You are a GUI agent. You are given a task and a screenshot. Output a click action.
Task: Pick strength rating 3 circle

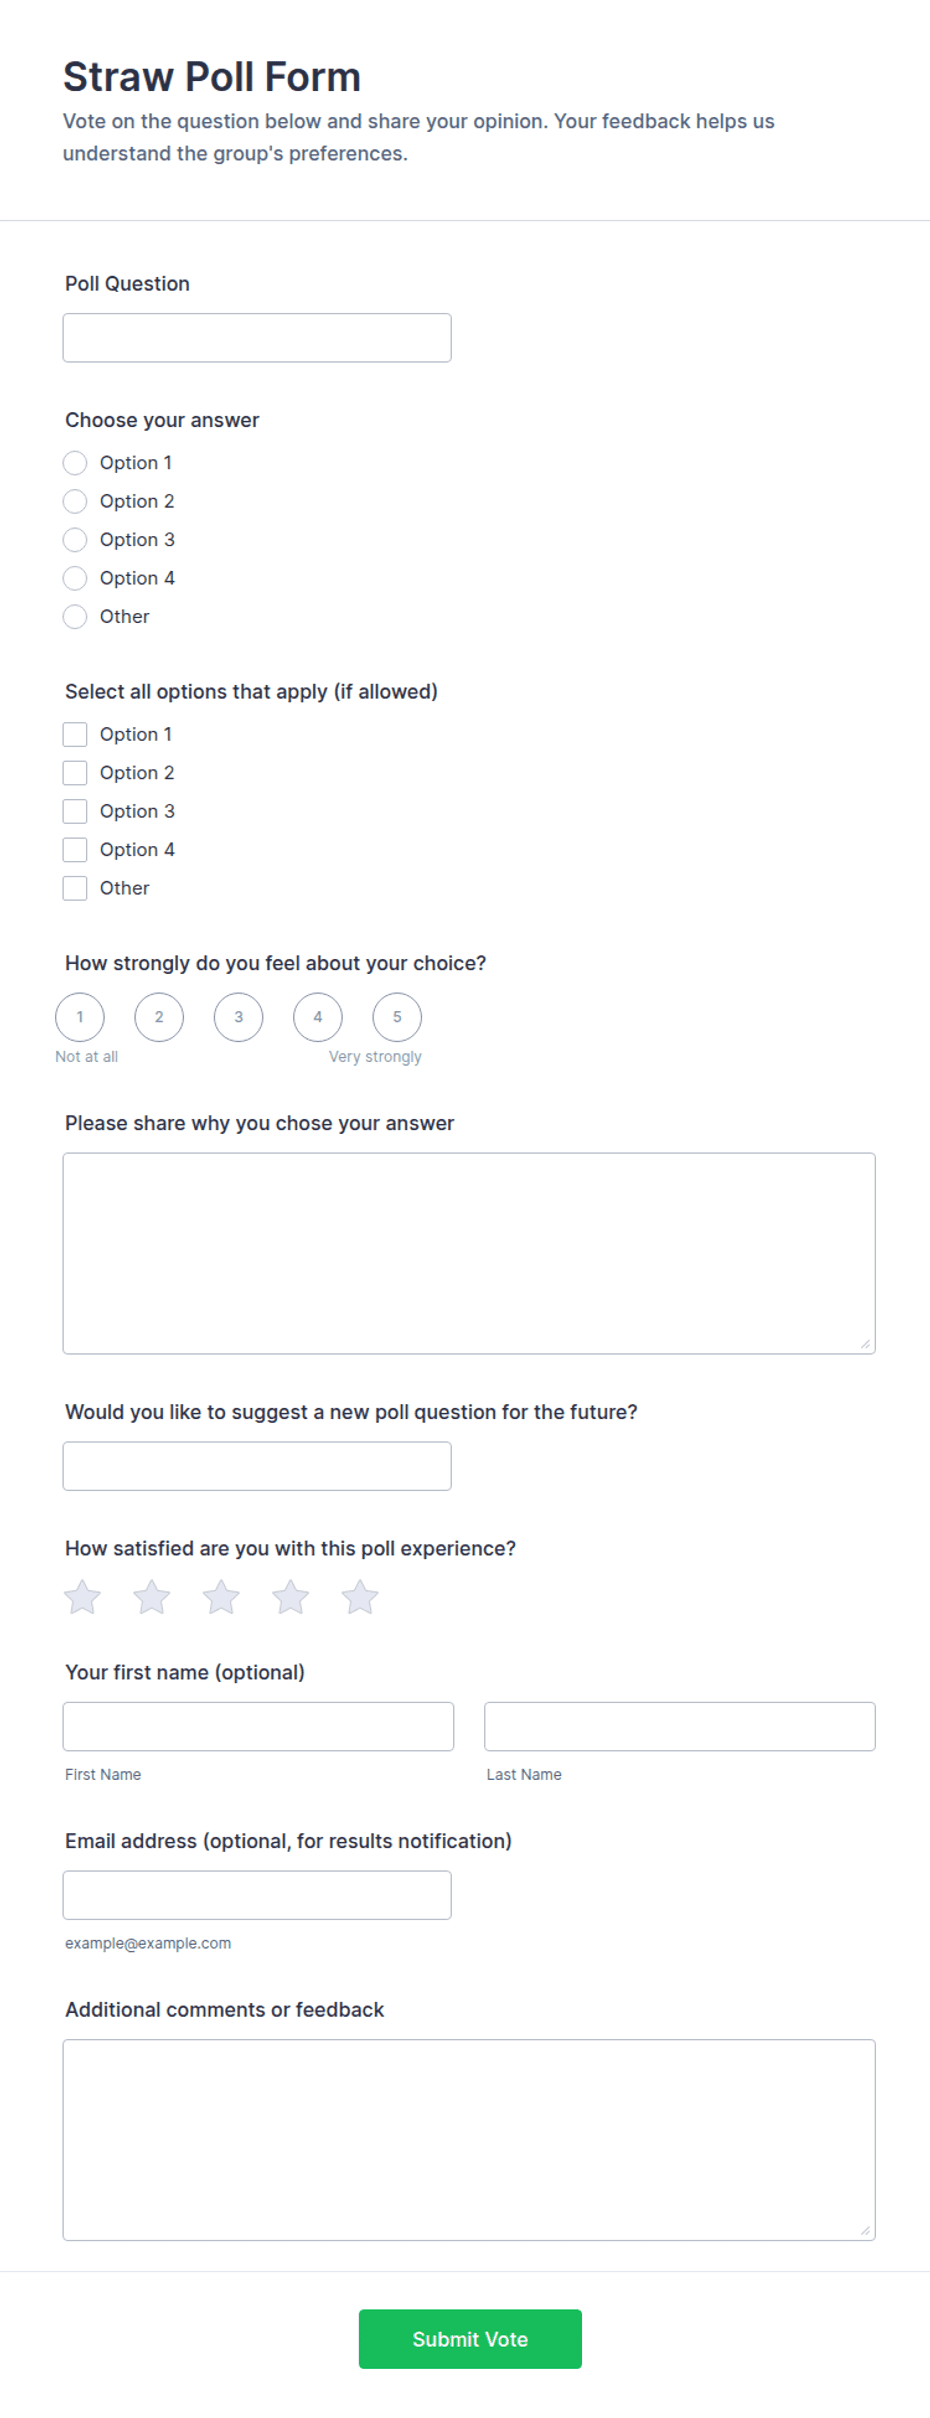[238, 1017]
